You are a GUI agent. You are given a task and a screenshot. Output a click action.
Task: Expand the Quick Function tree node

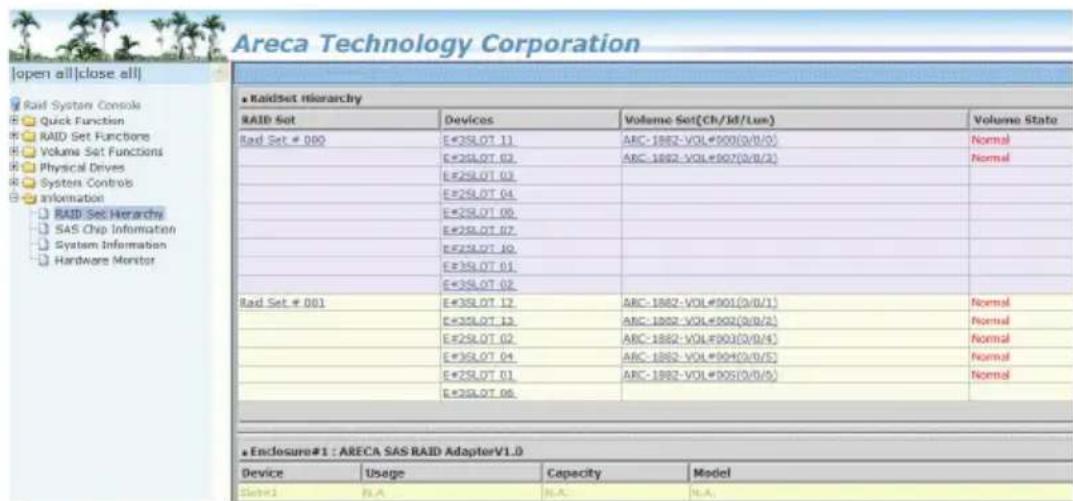point(14,121)
